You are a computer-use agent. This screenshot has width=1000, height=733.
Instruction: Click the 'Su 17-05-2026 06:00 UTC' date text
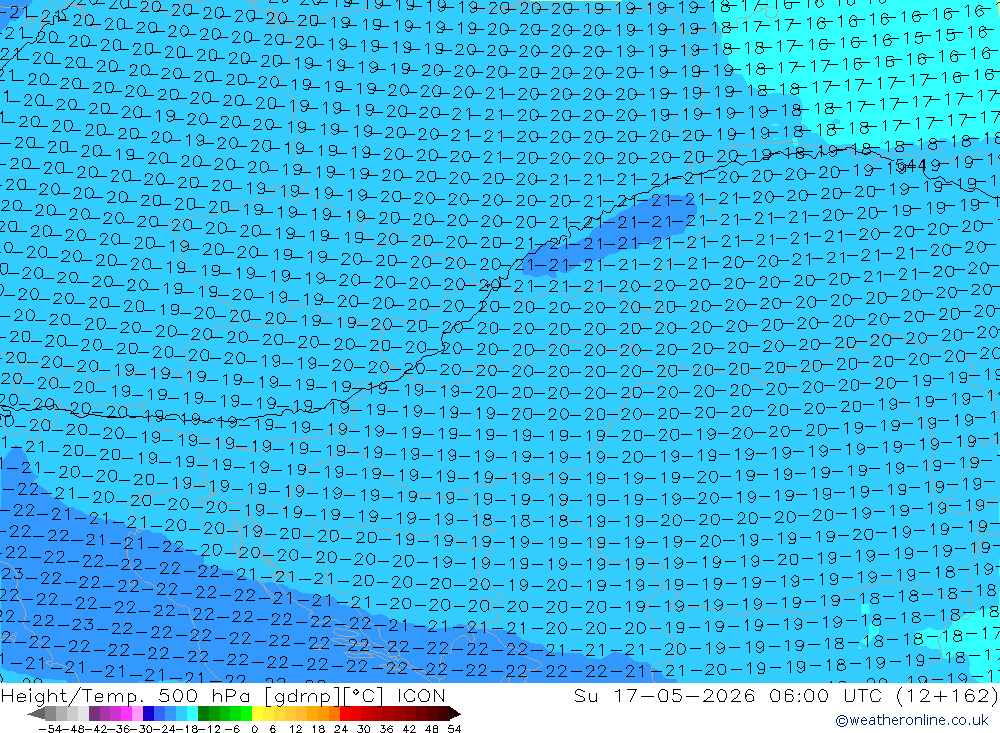pos(731,695)
